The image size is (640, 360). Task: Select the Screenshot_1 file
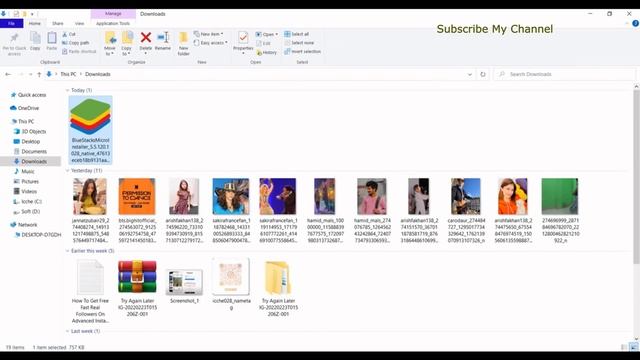(184, 285)
